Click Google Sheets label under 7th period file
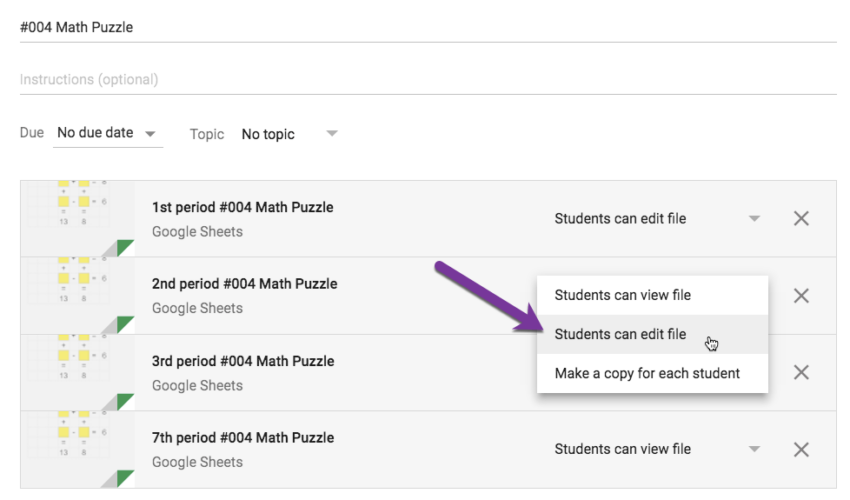Viewport: 850px width, 500px height. (197, 462)
